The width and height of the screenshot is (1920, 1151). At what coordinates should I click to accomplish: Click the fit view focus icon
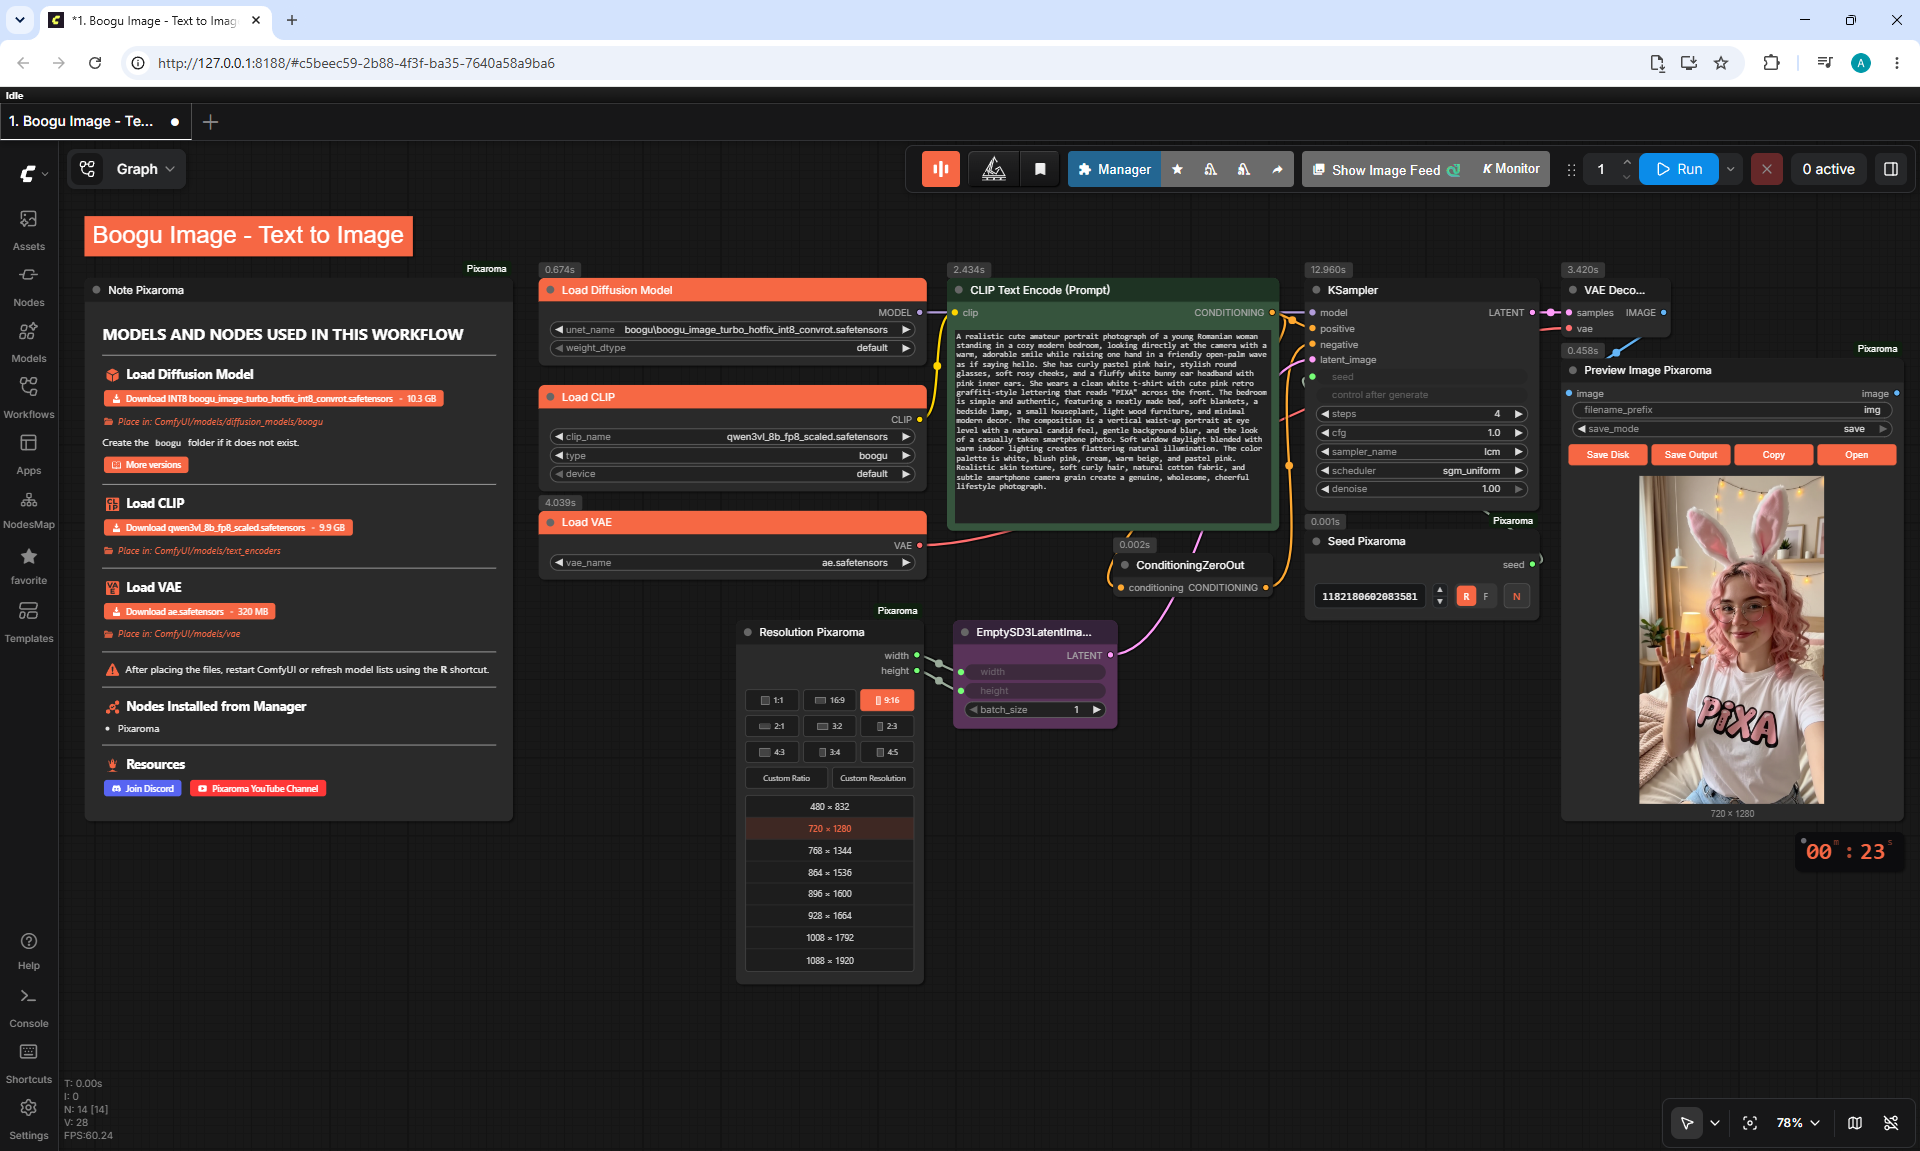click(1749, 1123)
